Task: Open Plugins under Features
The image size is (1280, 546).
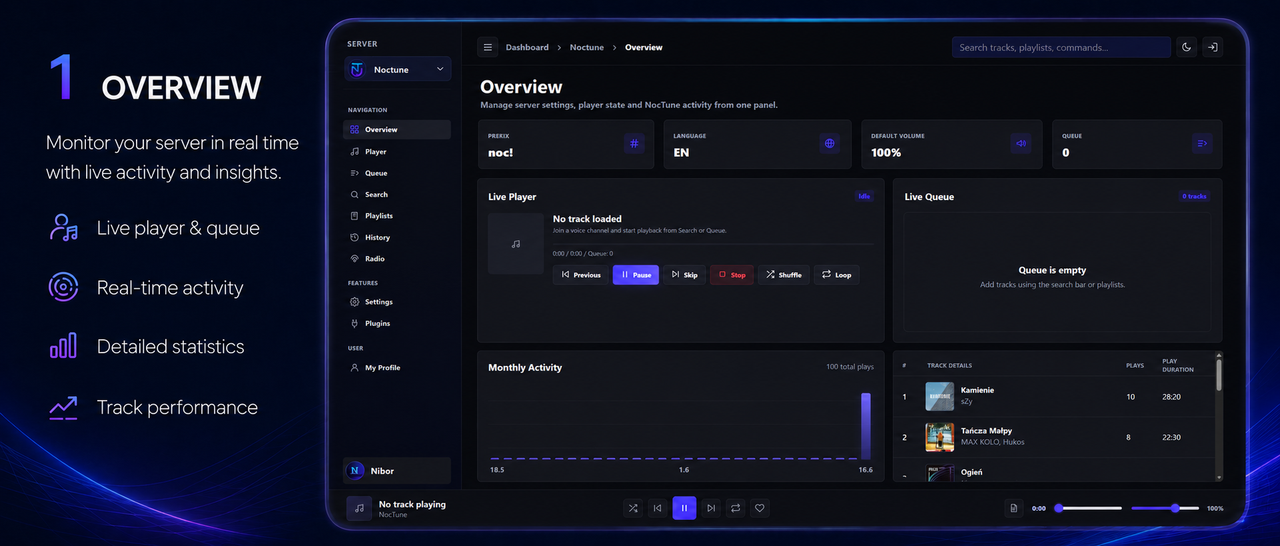Action: (x=397, y=324)
